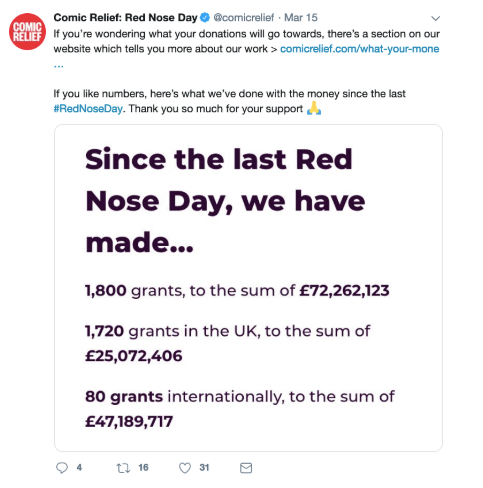Viewport: 483px width, 488px height.
Task: Click the Comic Relief: Red Nose Day name
Action: click(x=125, y=17)
